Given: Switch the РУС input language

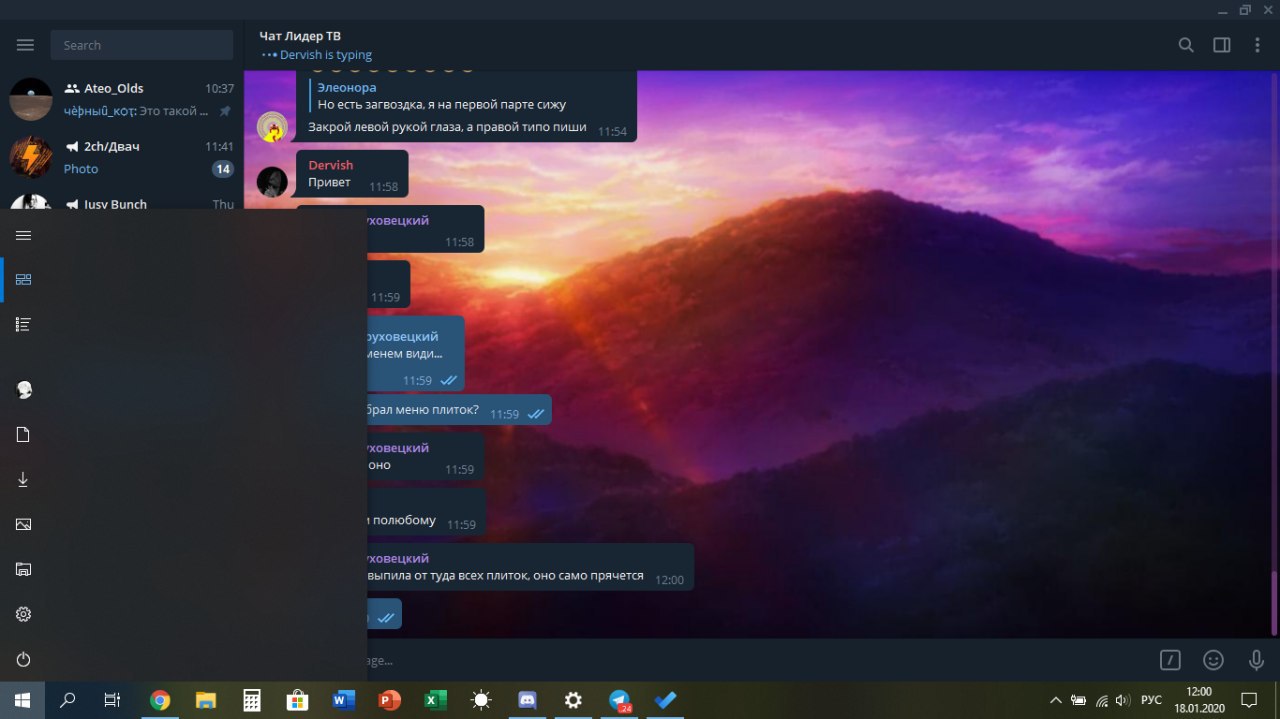Looking at the screenshot, I should point(1151,700).
